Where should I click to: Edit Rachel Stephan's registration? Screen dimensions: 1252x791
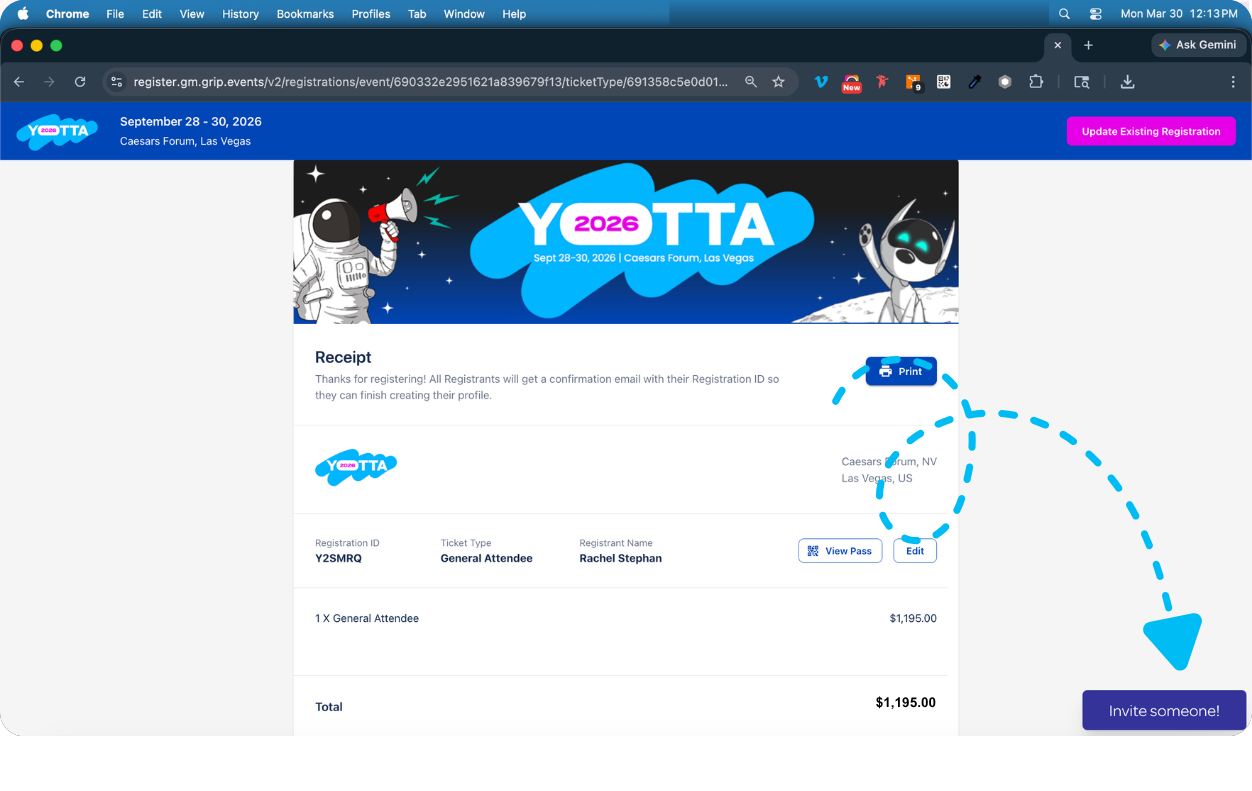coord(915,551)
